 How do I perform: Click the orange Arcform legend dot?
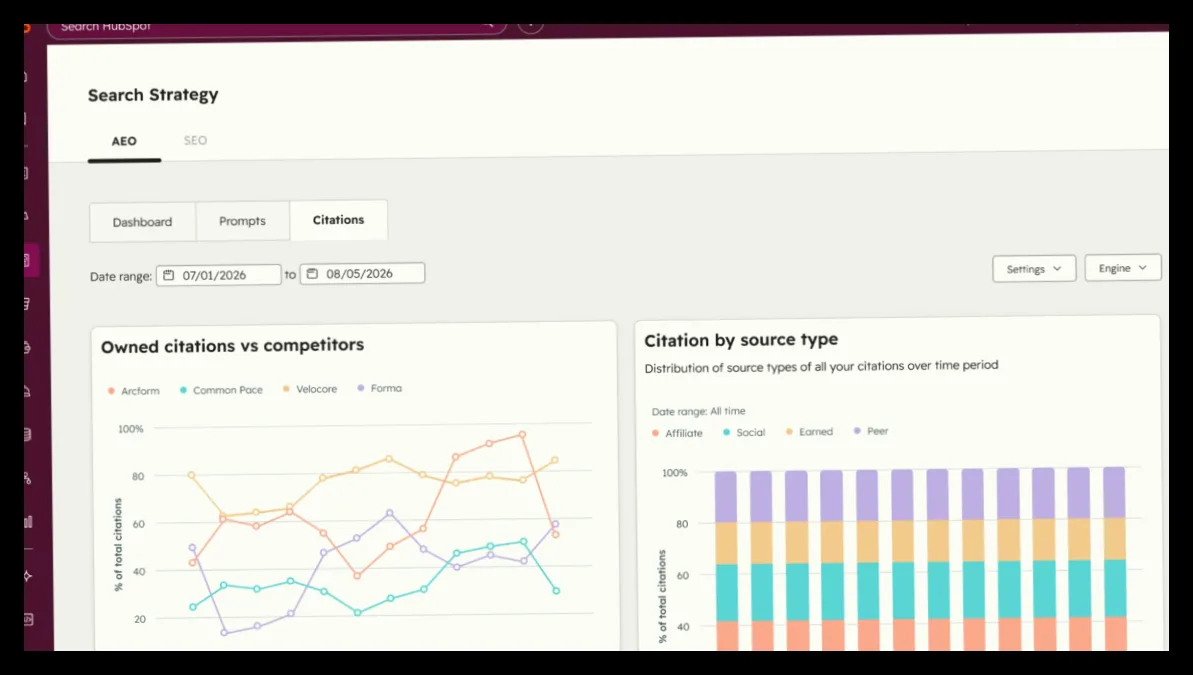111,391
